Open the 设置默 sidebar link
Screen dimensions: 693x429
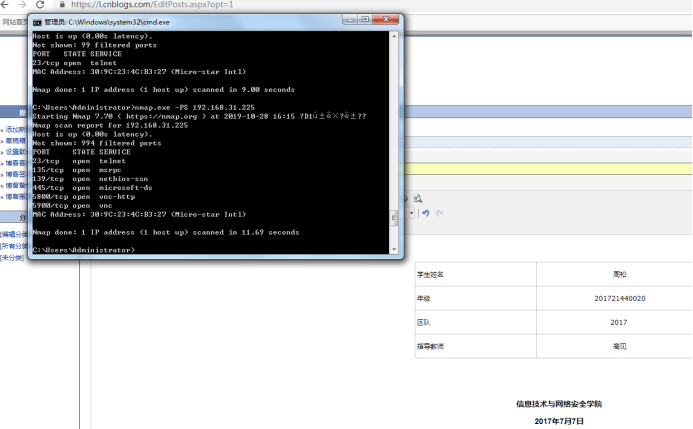(14, 152)
